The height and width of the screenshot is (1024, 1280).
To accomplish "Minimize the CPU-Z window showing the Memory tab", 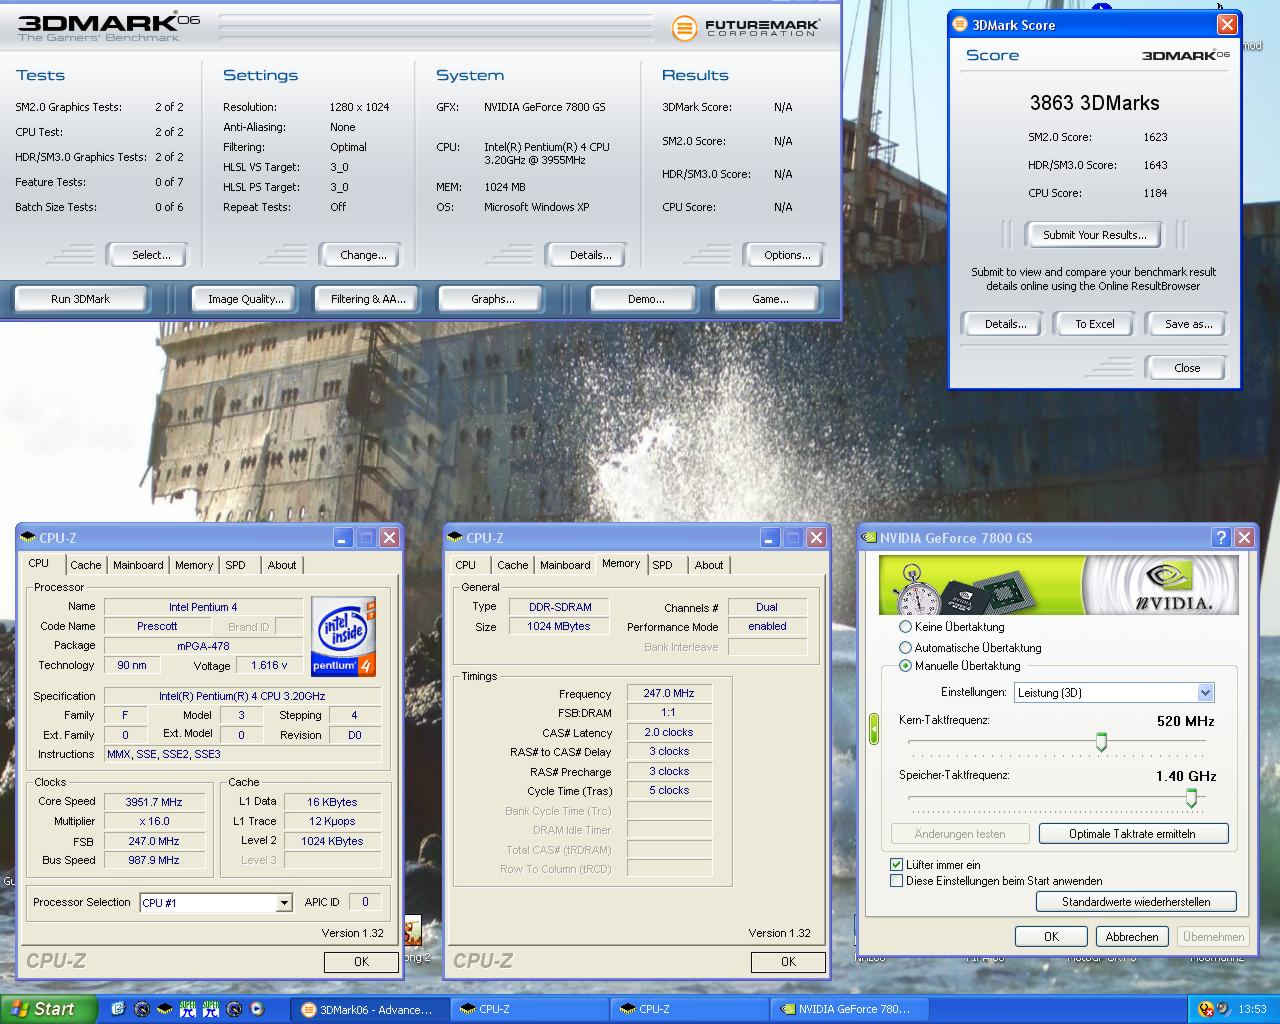I will 769,538.
